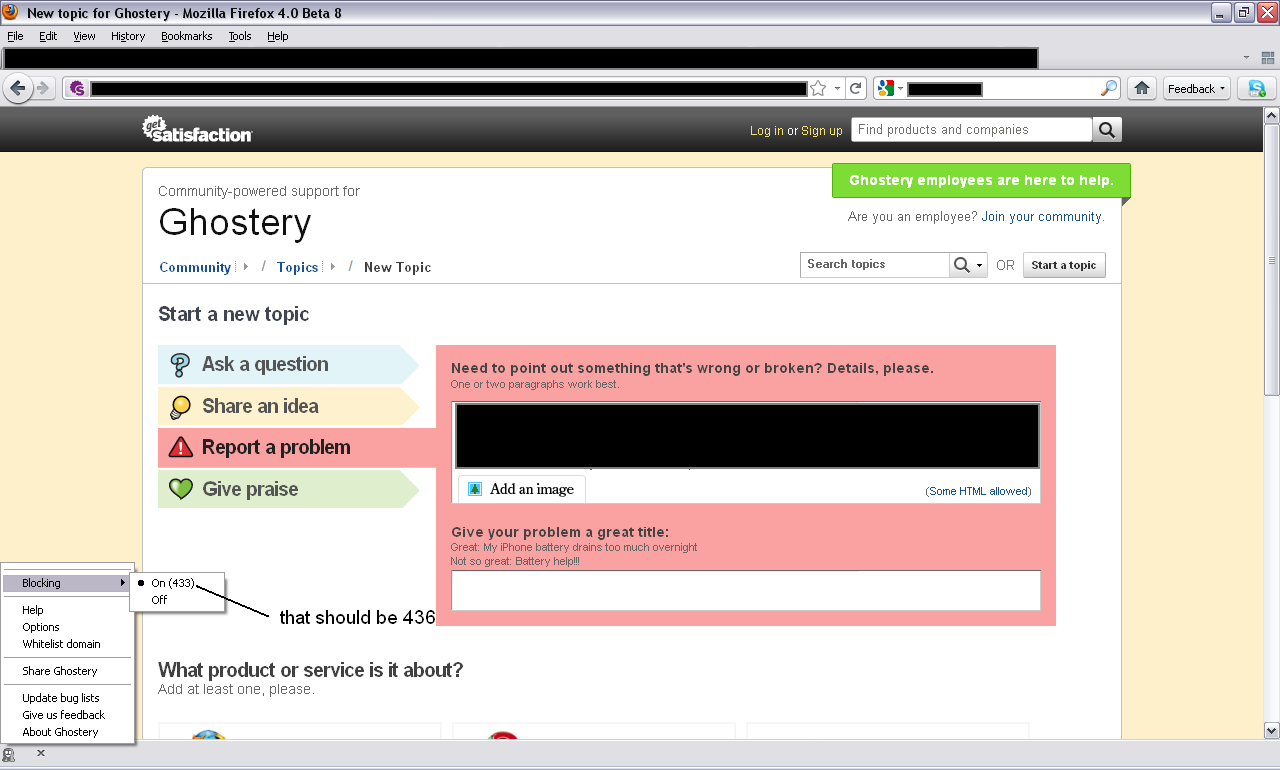1280x770 pixels.
Task: Open the History menu
Action: click(128, 36)
